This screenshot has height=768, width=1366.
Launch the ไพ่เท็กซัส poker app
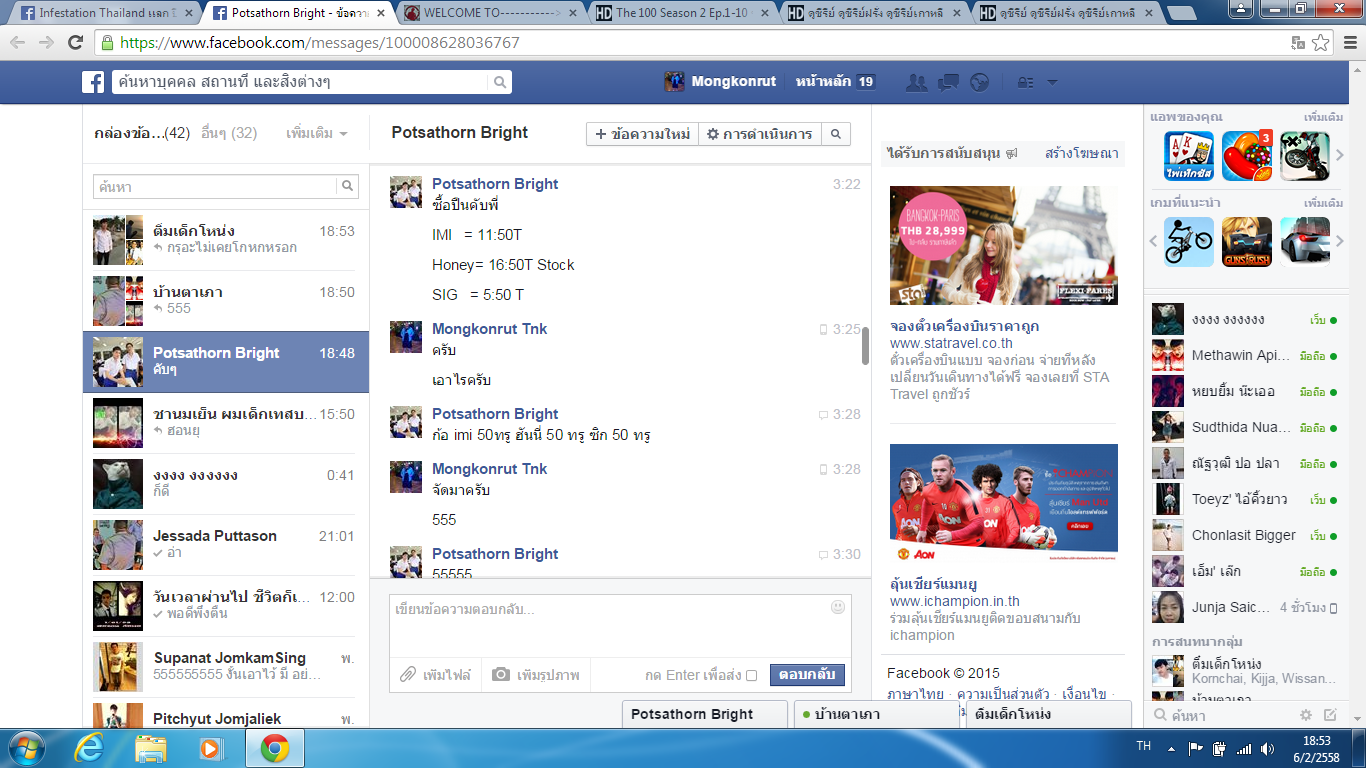(1188, 156)
